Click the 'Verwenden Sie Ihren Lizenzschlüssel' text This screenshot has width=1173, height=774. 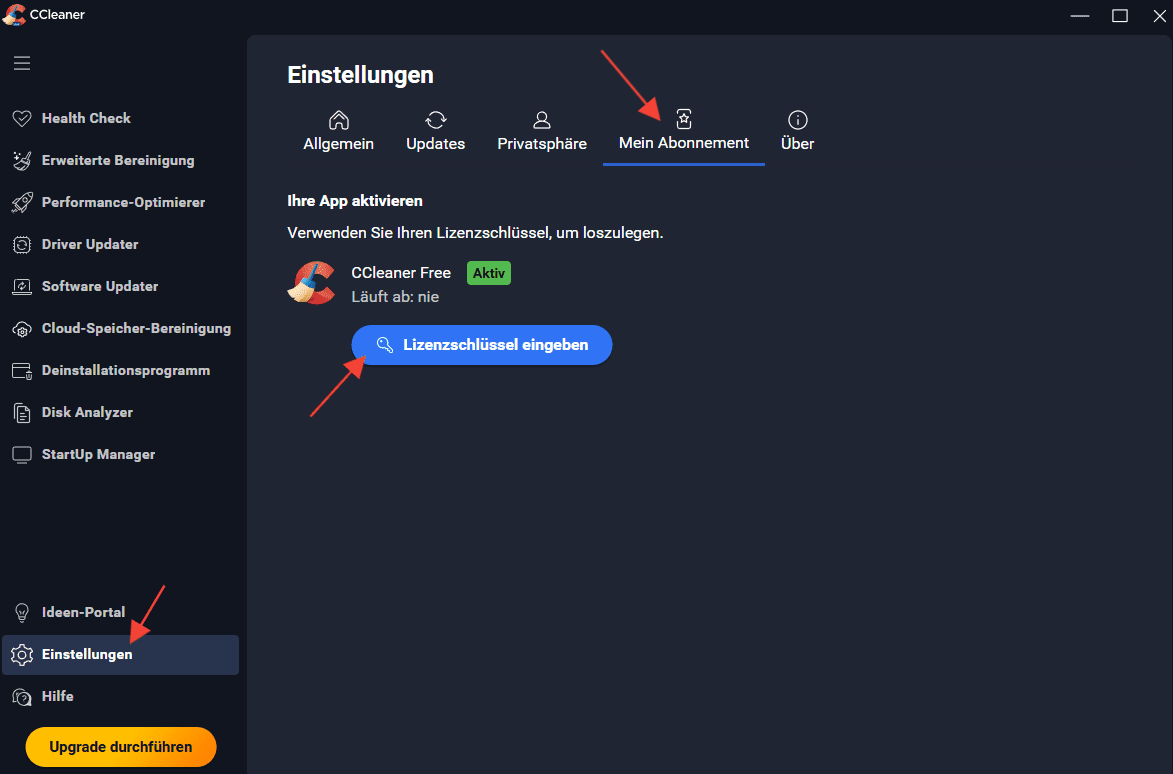pyautogui.click(x=475, y=233)
